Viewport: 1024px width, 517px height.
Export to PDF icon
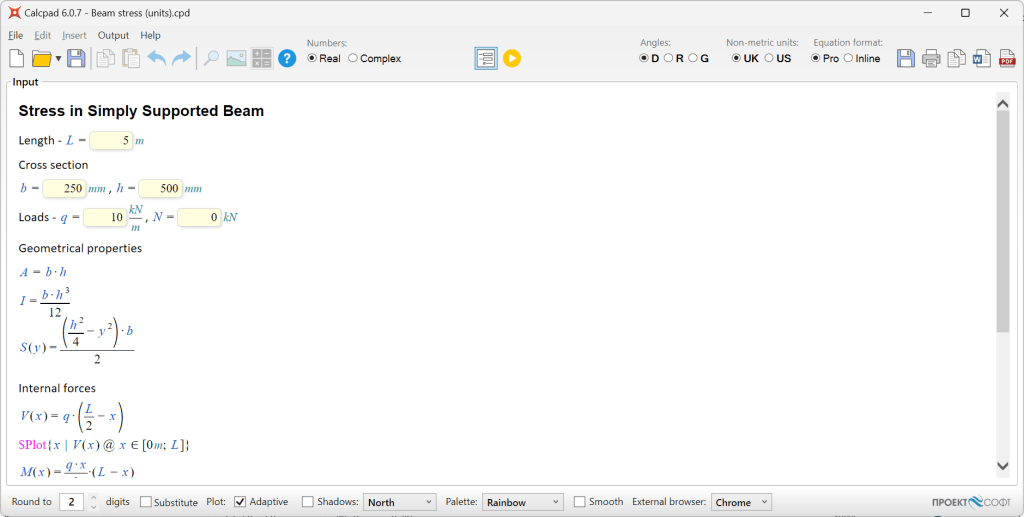(x=1007, y=59)
